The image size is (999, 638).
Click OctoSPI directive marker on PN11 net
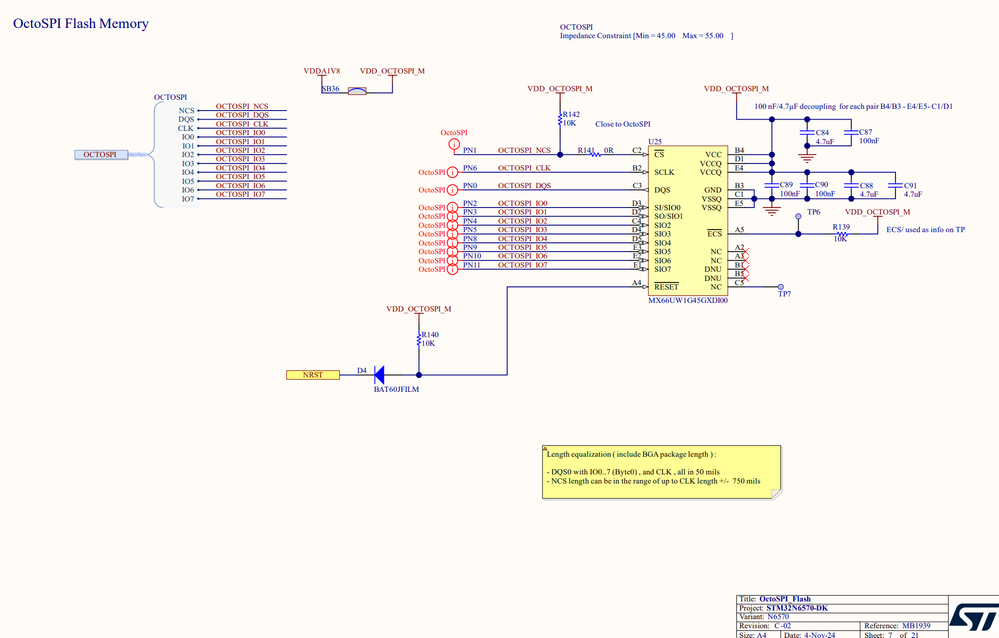tap(452, 270)
